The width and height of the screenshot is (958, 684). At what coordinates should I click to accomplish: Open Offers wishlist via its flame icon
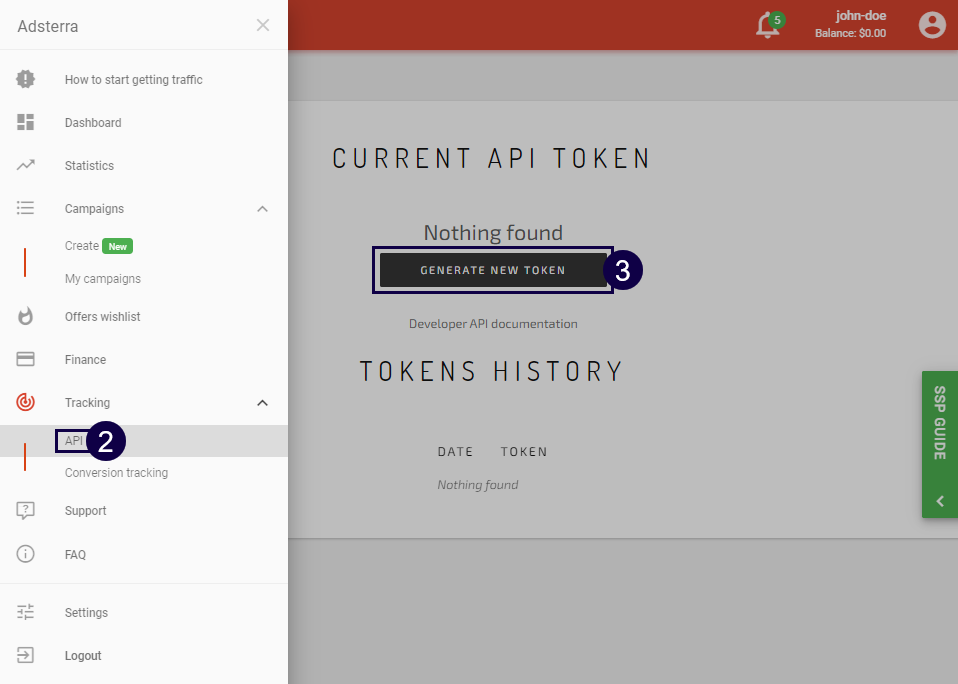coord(25,316)
